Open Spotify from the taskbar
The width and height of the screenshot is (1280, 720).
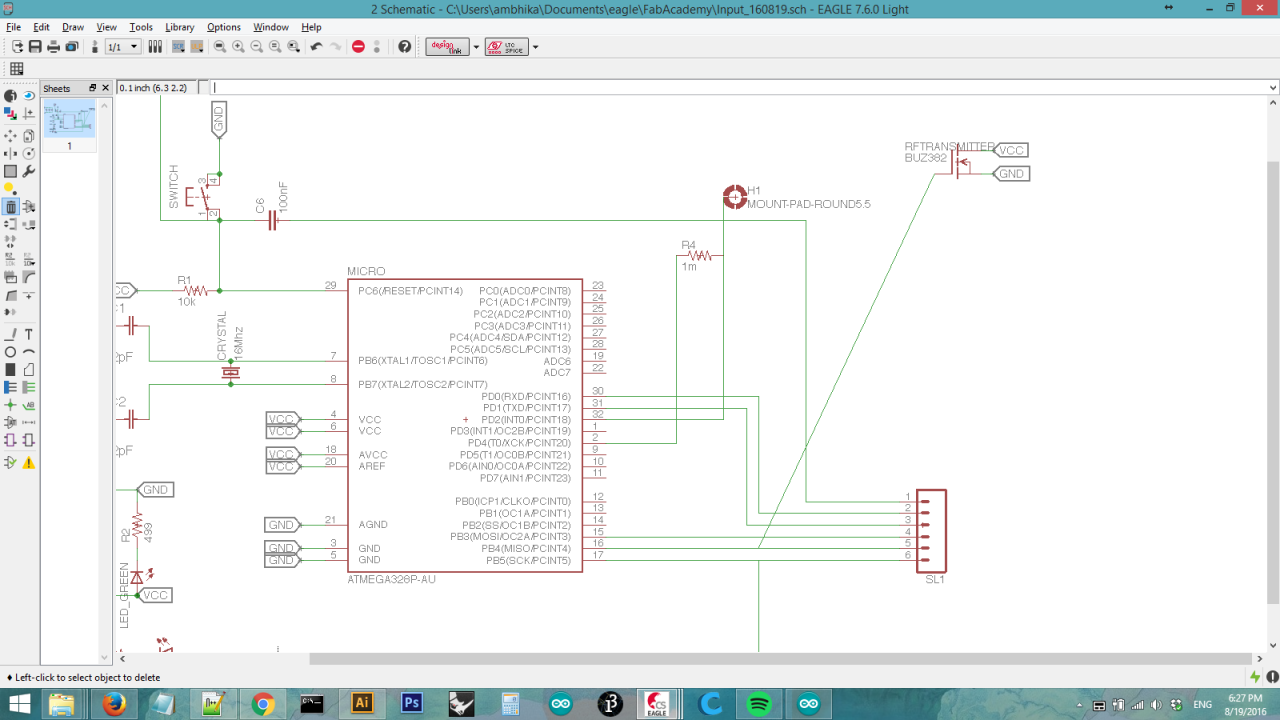[x=759, y=704]
